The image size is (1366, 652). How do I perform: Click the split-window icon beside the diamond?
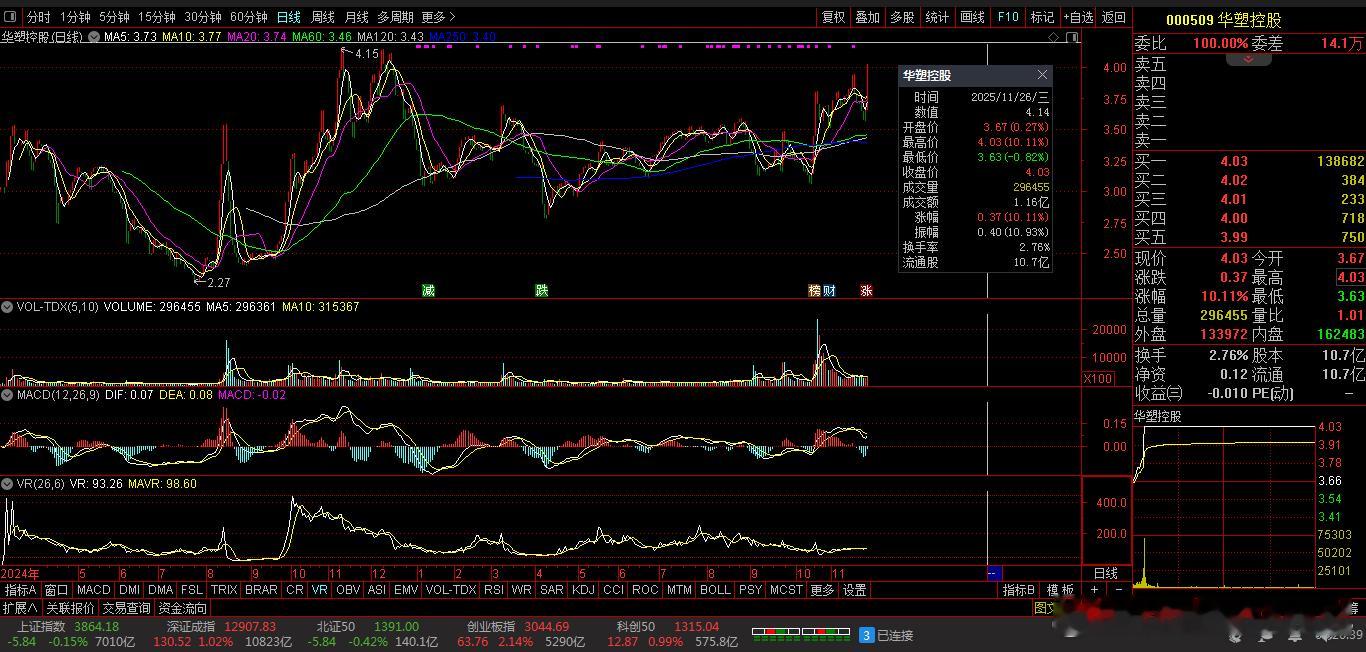pyautogui.click(x=1072, y=37)
